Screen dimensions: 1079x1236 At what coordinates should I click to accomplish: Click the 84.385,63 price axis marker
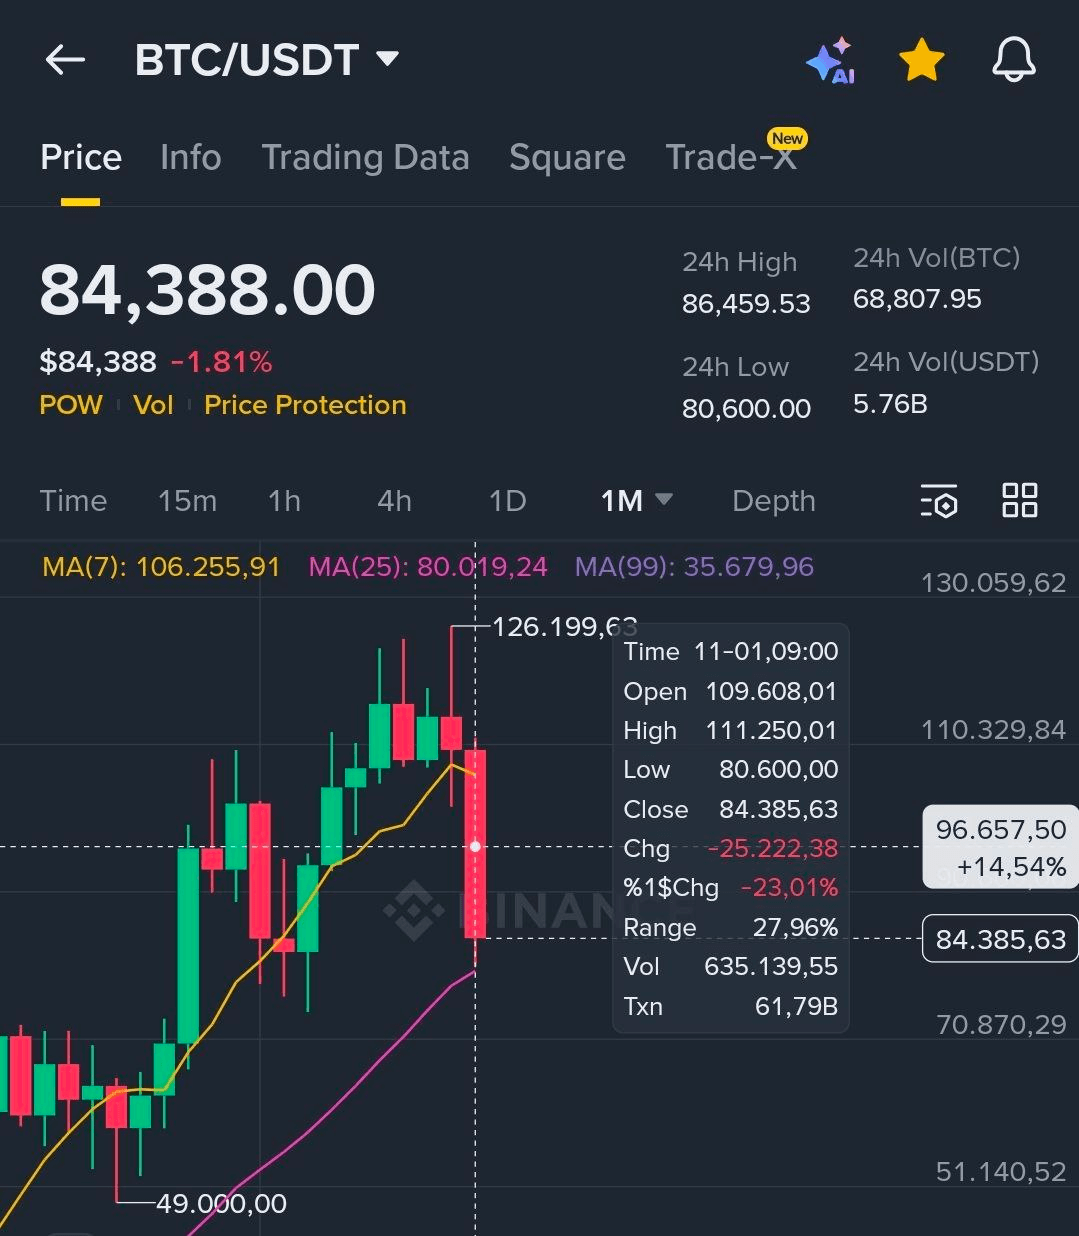999,939
